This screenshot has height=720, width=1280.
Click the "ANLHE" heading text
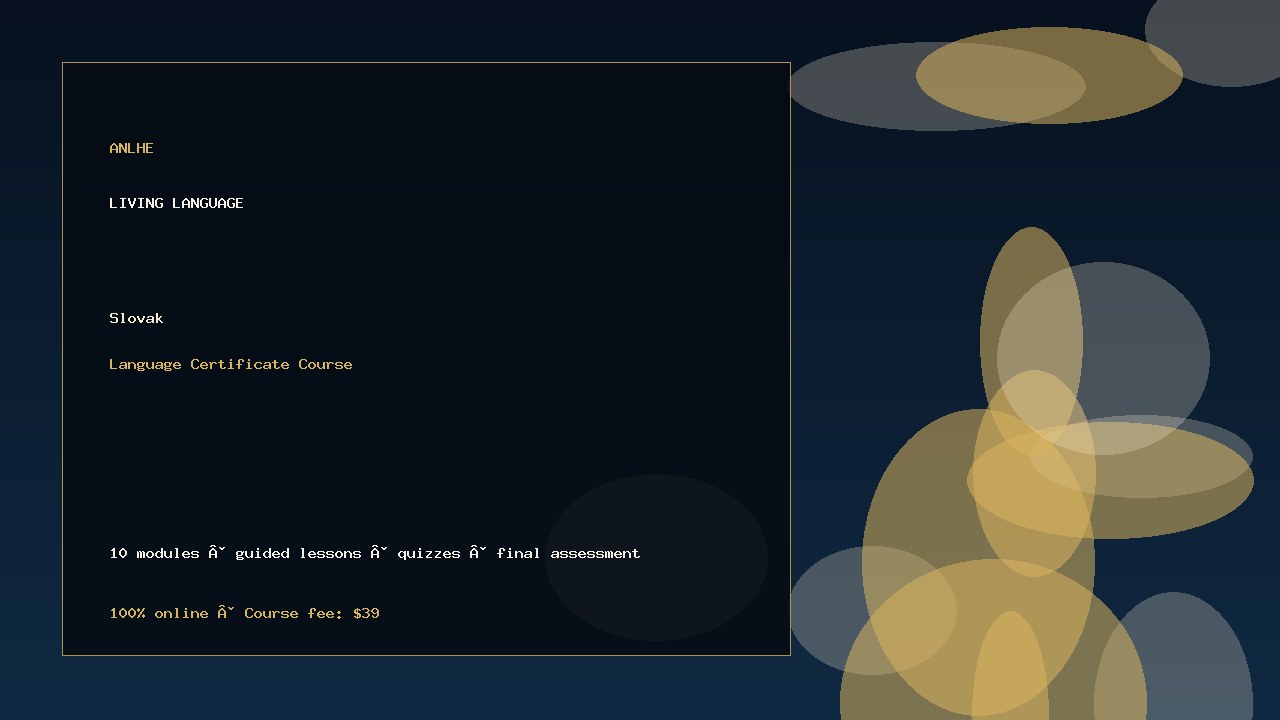click(131, 148)
